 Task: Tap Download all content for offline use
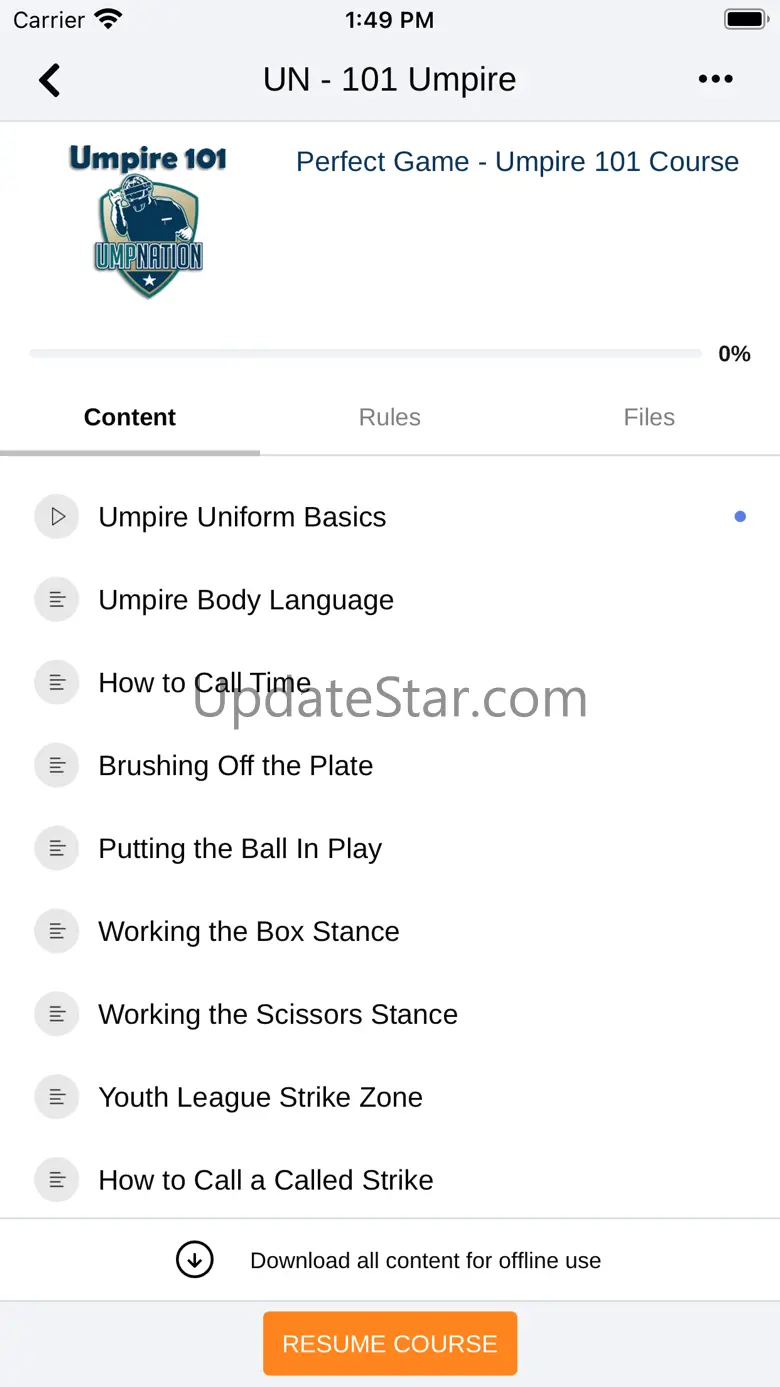(x=425, y=1260)
